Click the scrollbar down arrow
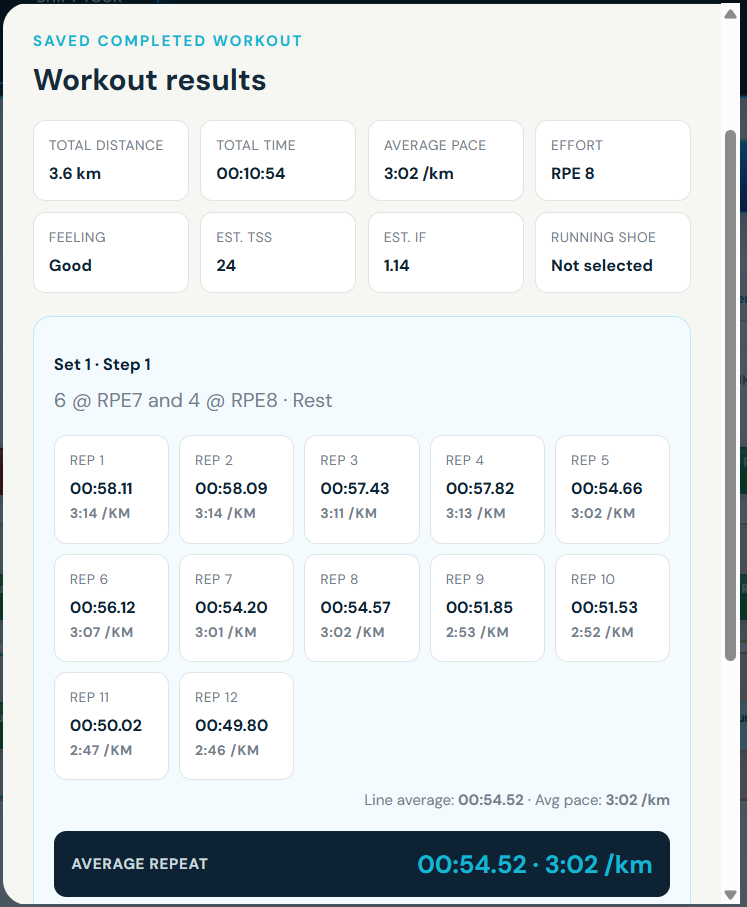 730,894
